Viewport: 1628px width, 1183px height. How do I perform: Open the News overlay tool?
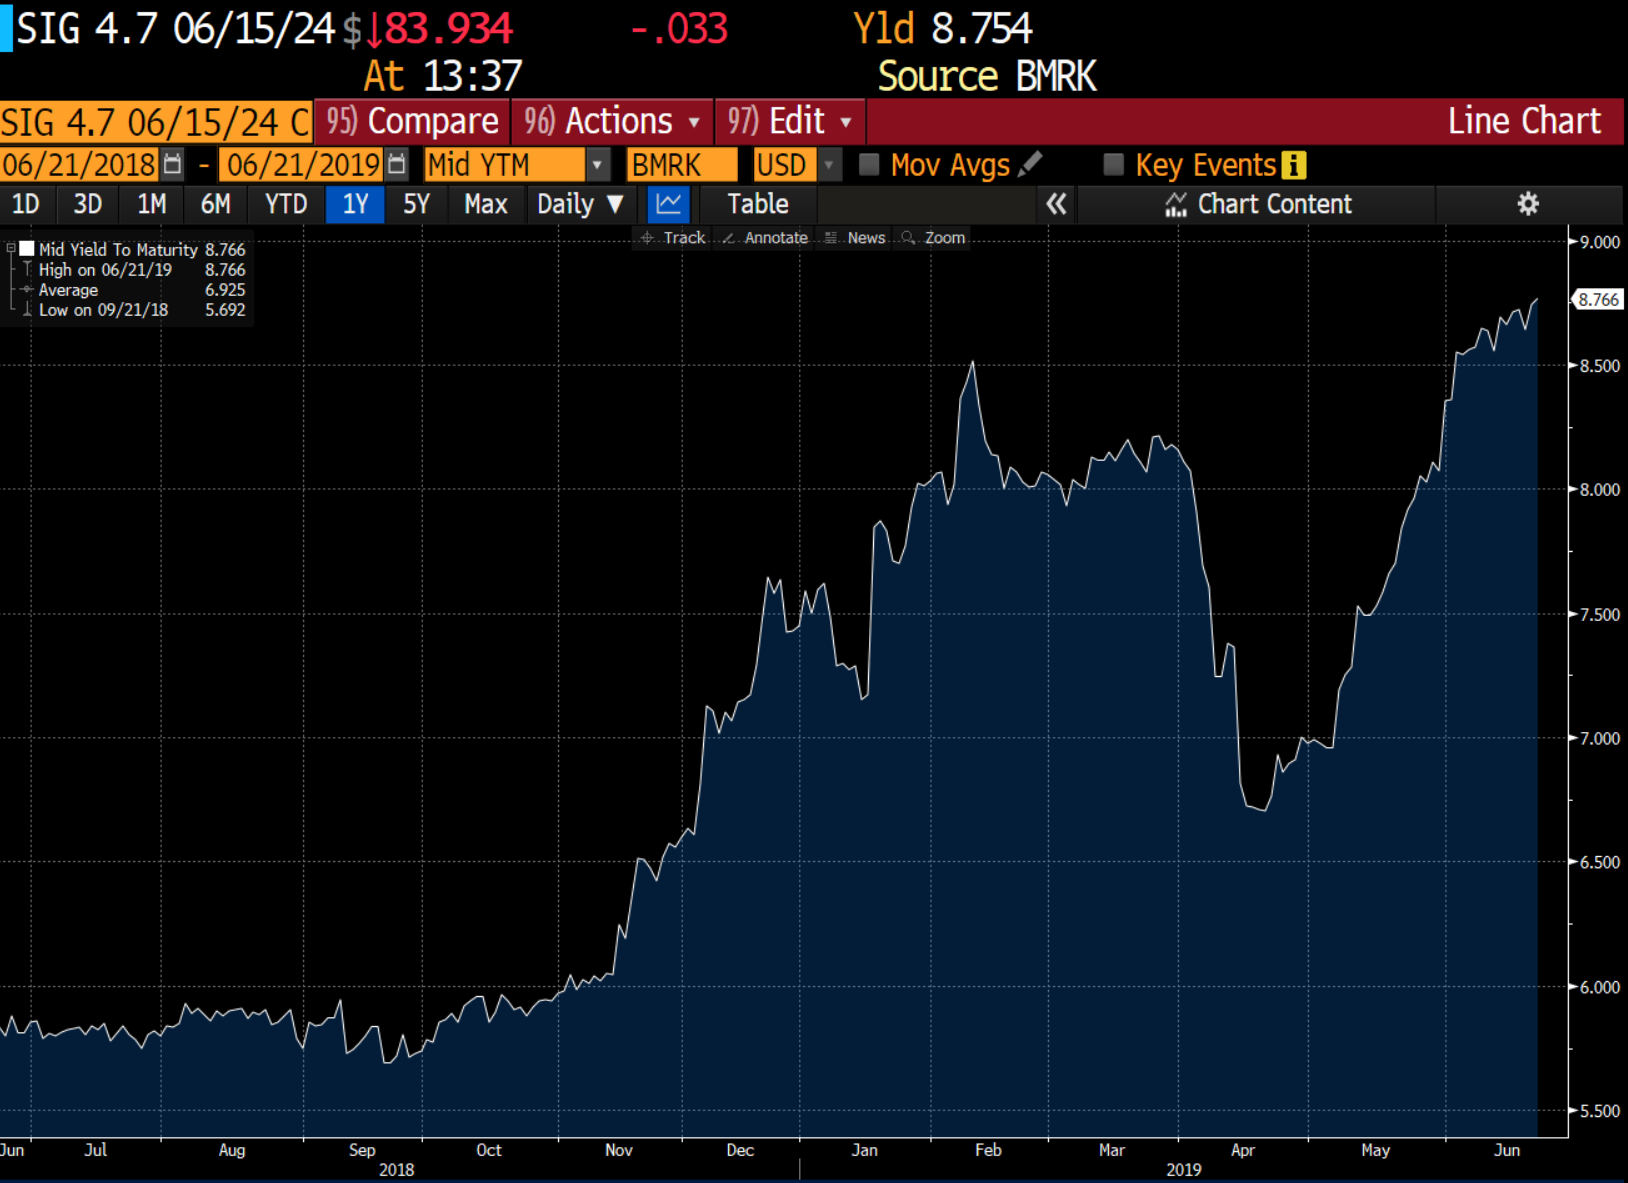[856, 238]
